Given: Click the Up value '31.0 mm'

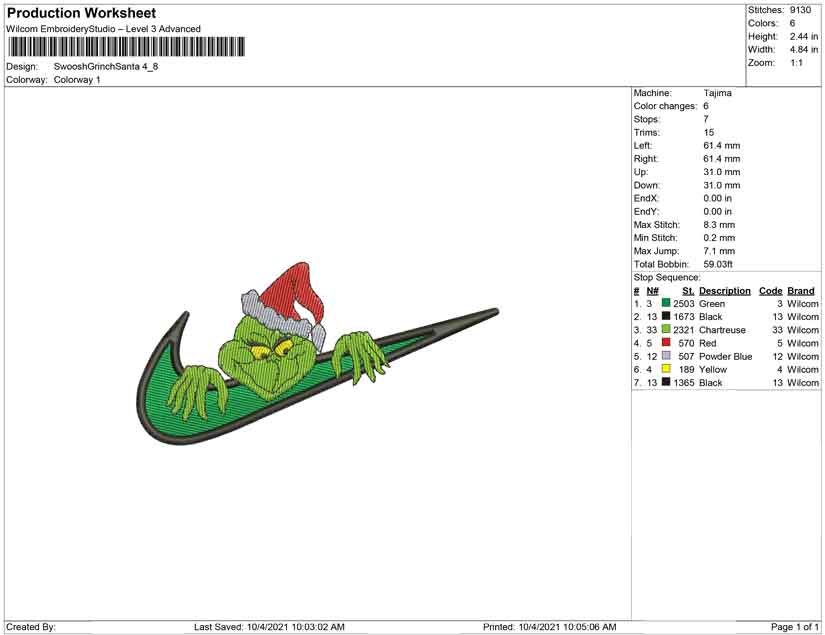Looking at the screenshot, I should click(x=721, y=172).
